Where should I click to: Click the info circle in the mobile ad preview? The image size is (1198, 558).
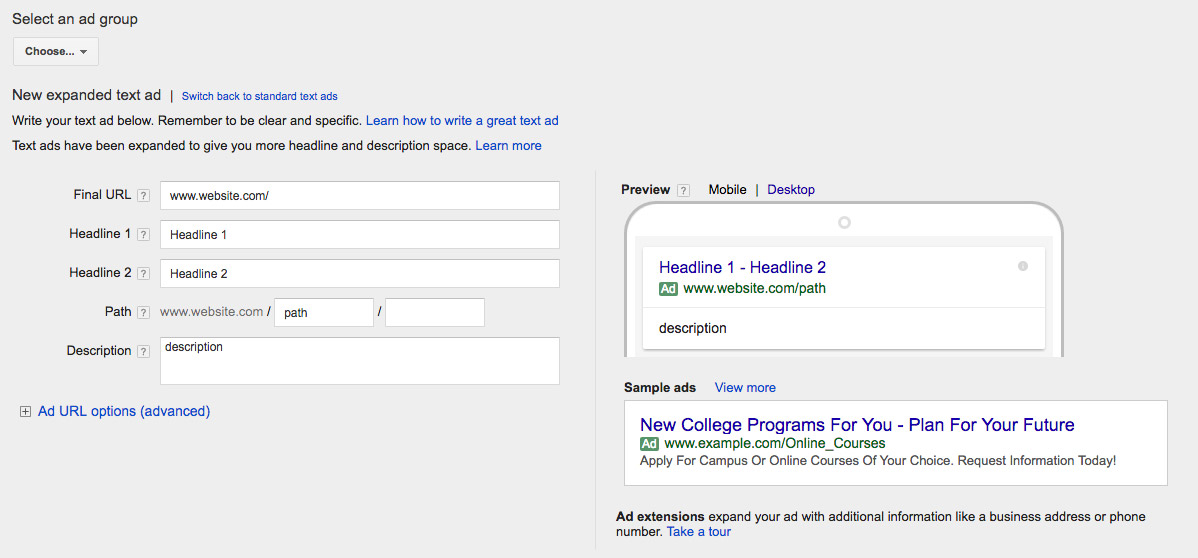click(1023, 266)
